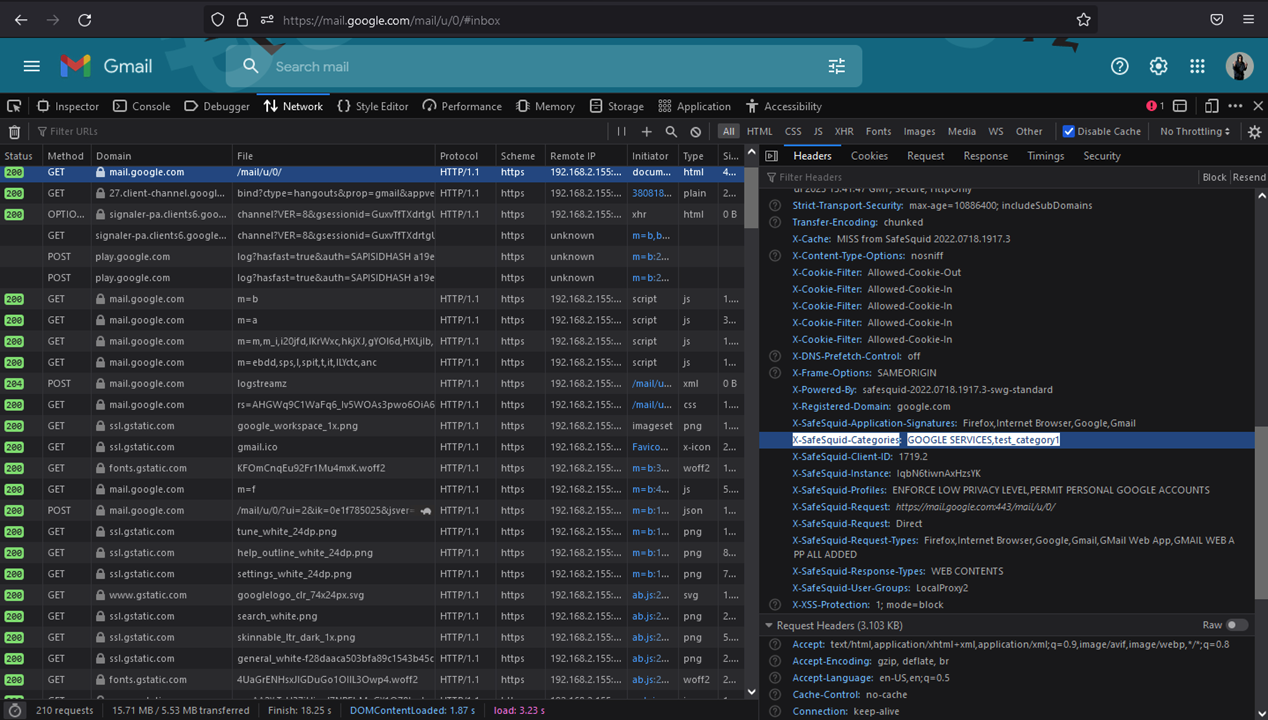Viewport: 1268px width, 720px height.
Task: Open the No Throttling dropdown
Action: pos(1195,131)
